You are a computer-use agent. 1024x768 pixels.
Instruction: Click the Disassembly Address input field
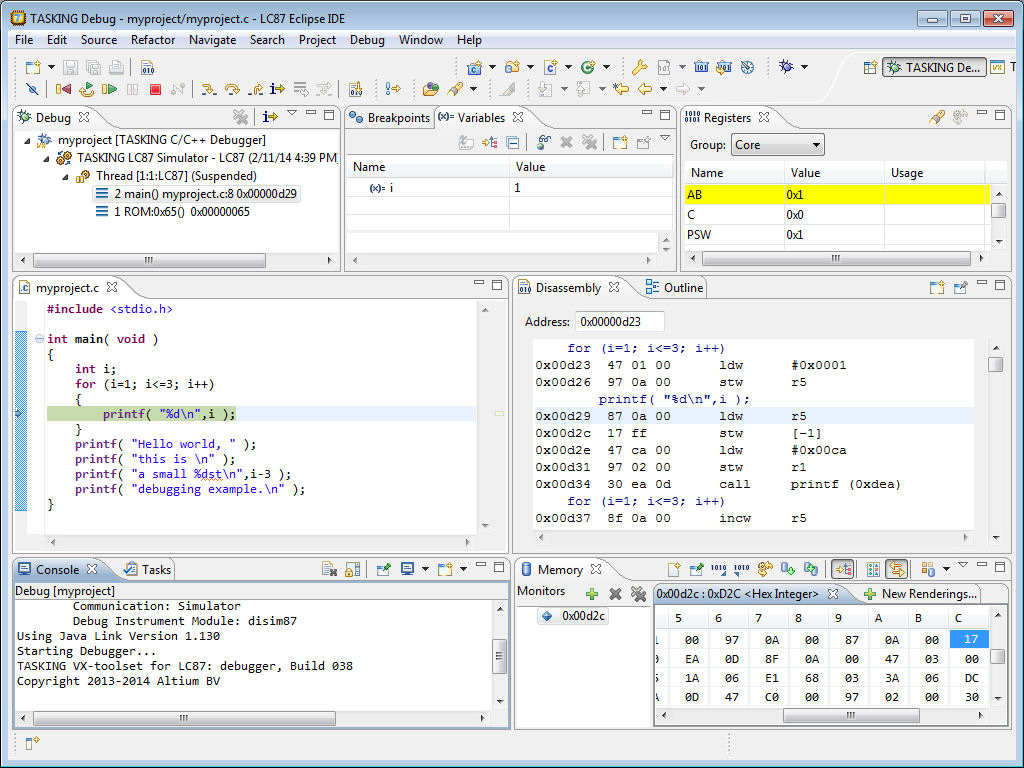pyautogui.click(x=620, y=321)
